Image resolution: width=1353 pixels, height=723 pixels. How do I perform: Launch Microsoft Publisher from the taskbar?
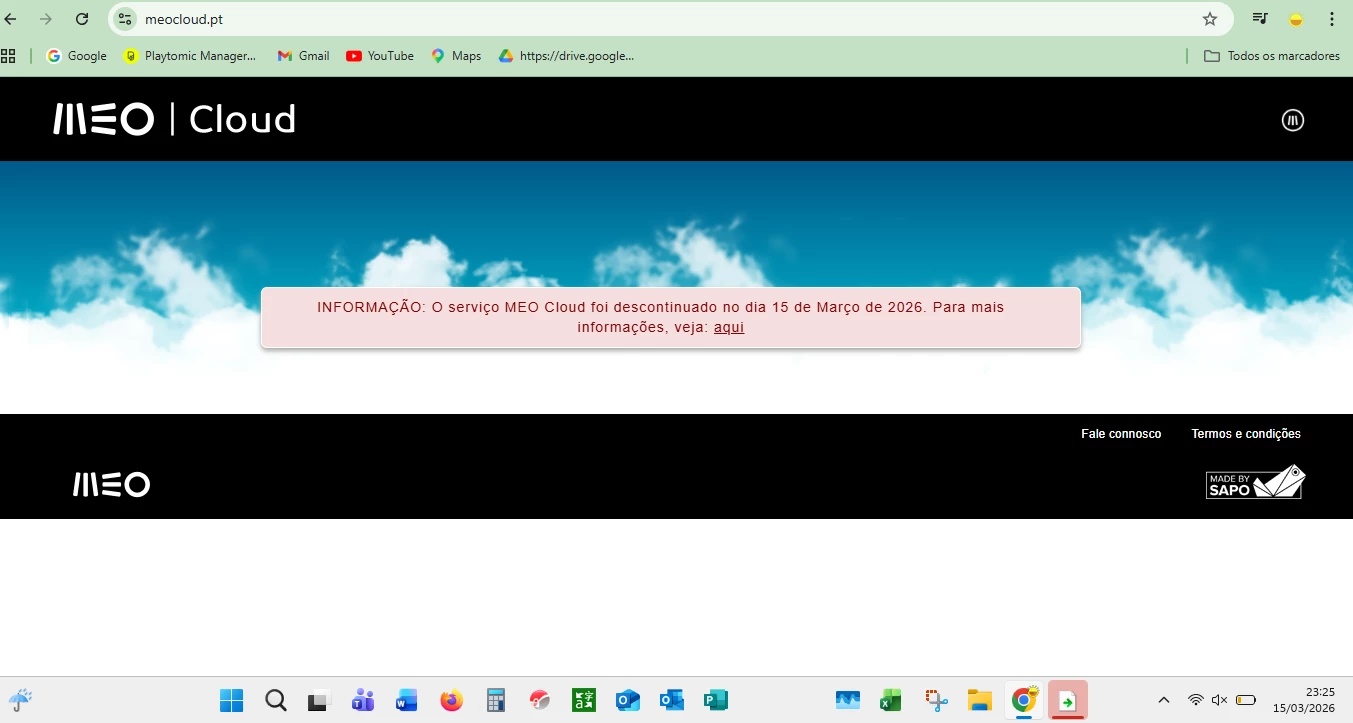point(716,700)
